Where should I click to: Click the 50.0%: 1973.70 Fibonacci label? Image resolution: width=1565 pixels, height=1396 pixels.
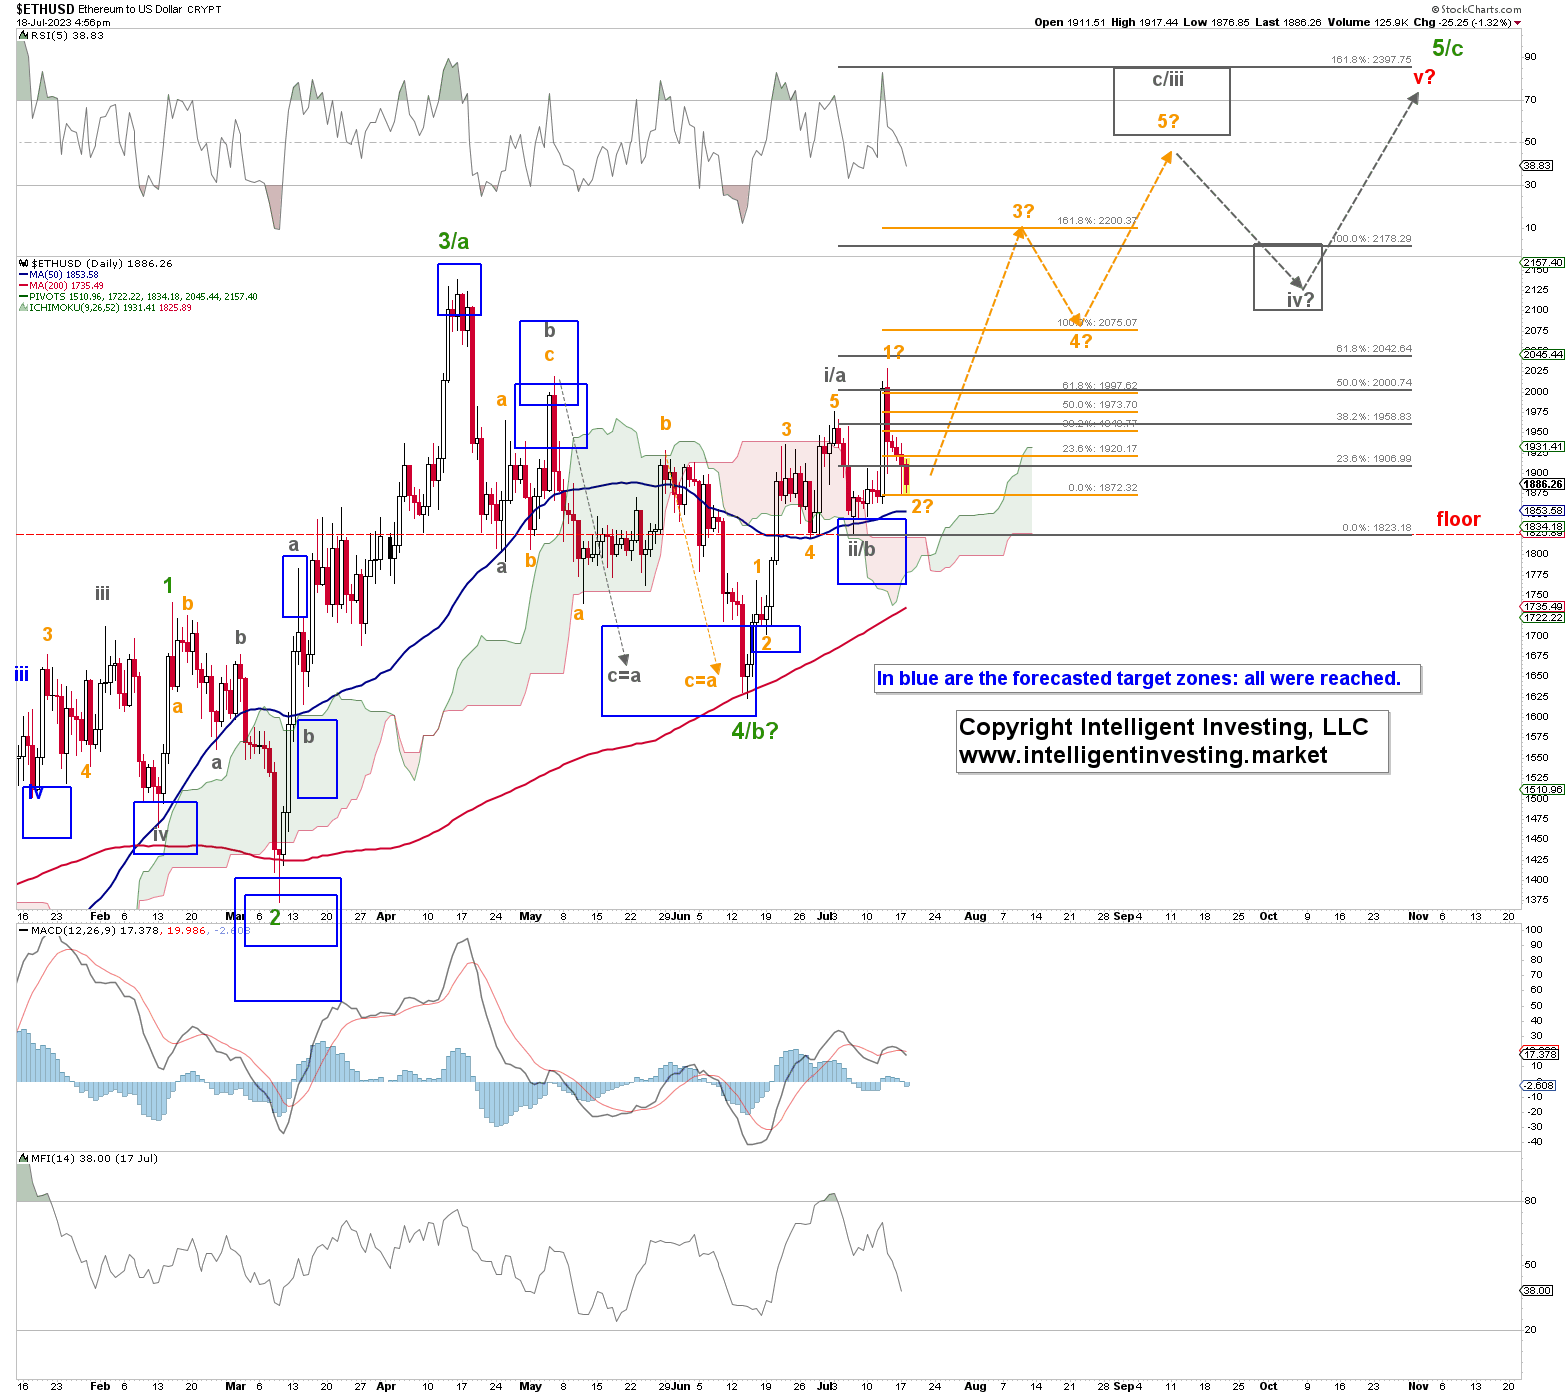pyautogui.click(x=1099, y=405)
